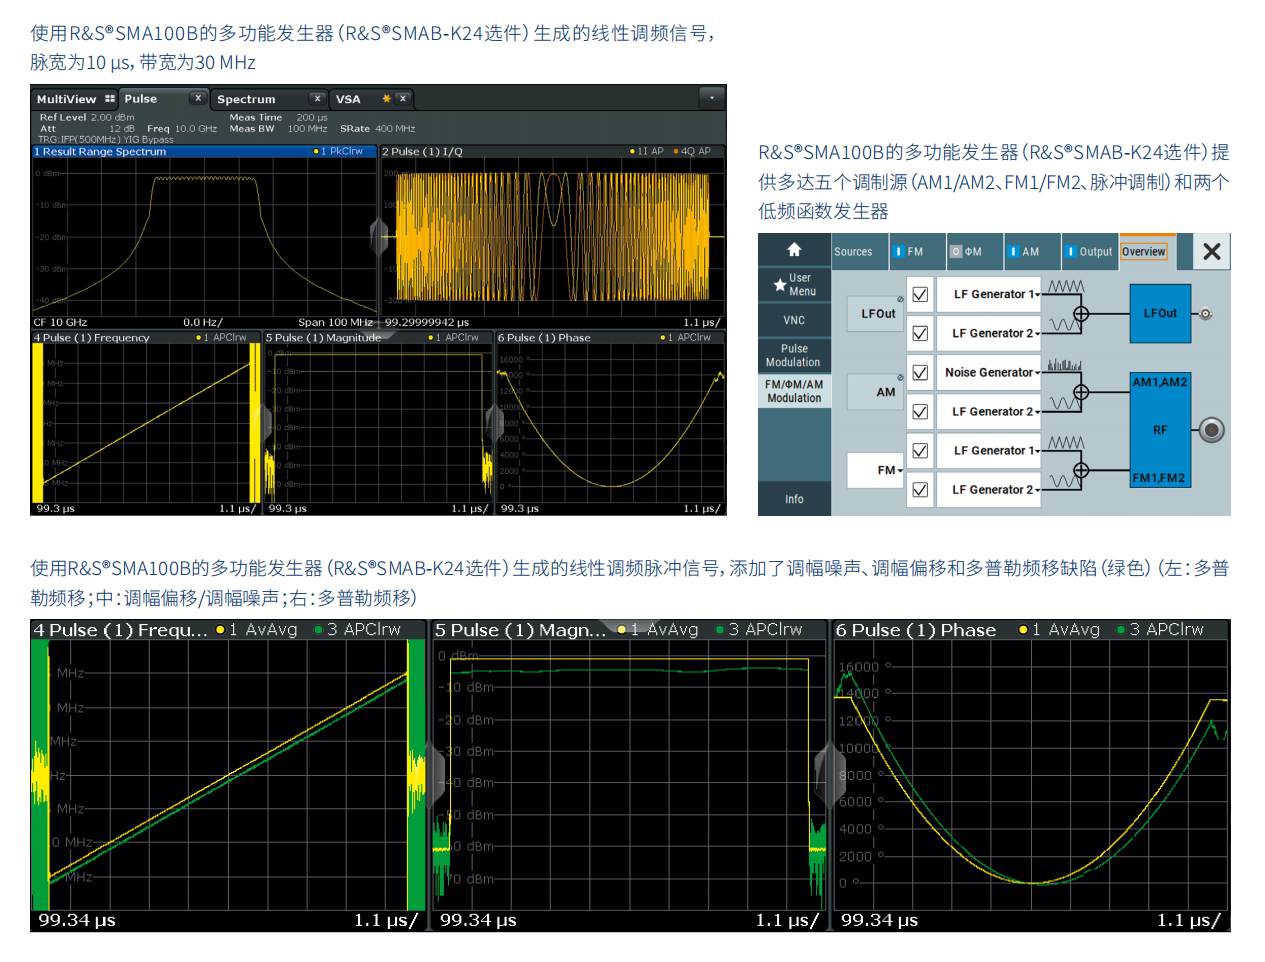
Task: Click the RF output connector icon
Action: click(x=1212, y=430)
